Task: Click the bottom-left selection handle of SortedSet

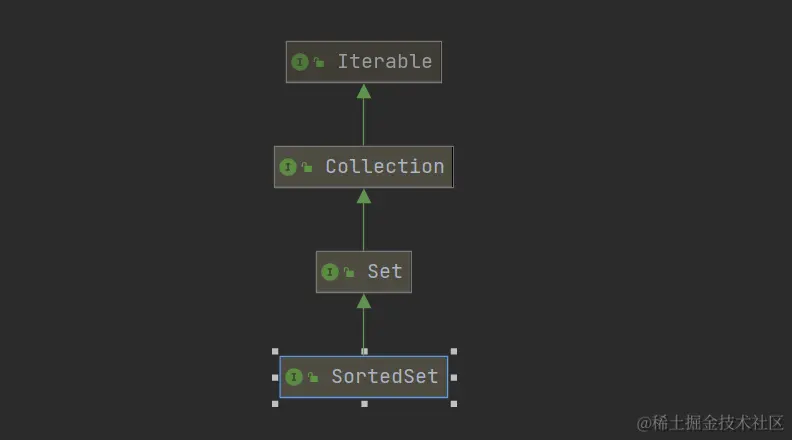Action: [275, 403]
